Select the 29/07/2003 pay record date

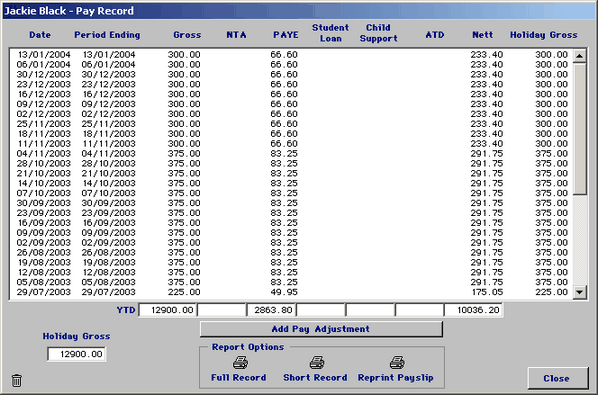pyautogui.click(x=44, y=292)
